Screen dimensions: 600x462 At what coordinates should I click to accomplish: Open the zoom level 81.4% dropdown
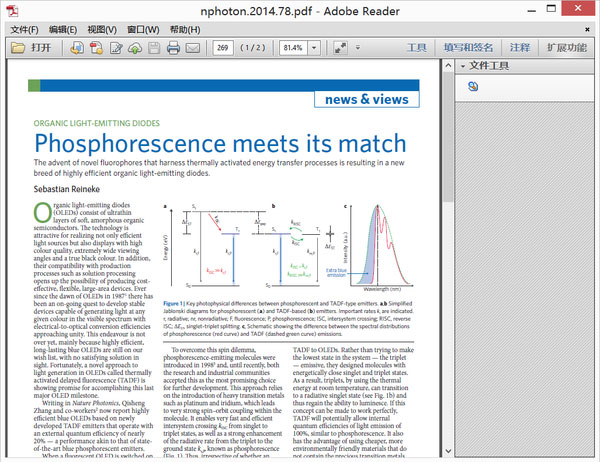tap(314, 47)
